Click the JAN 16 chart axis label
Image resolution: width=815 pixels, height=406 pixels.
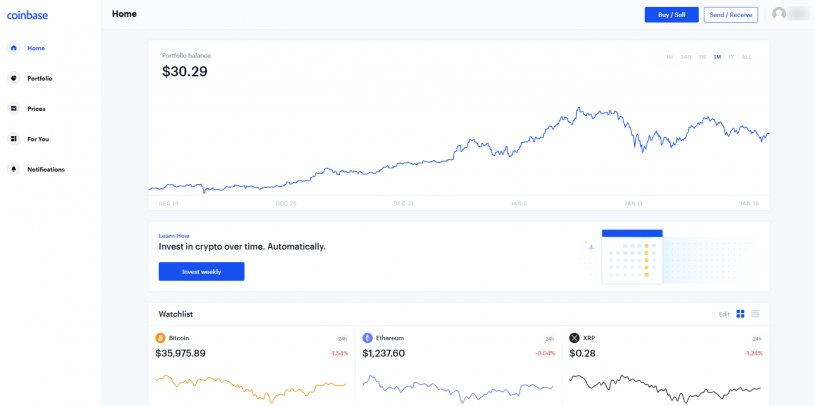[749, 204]
